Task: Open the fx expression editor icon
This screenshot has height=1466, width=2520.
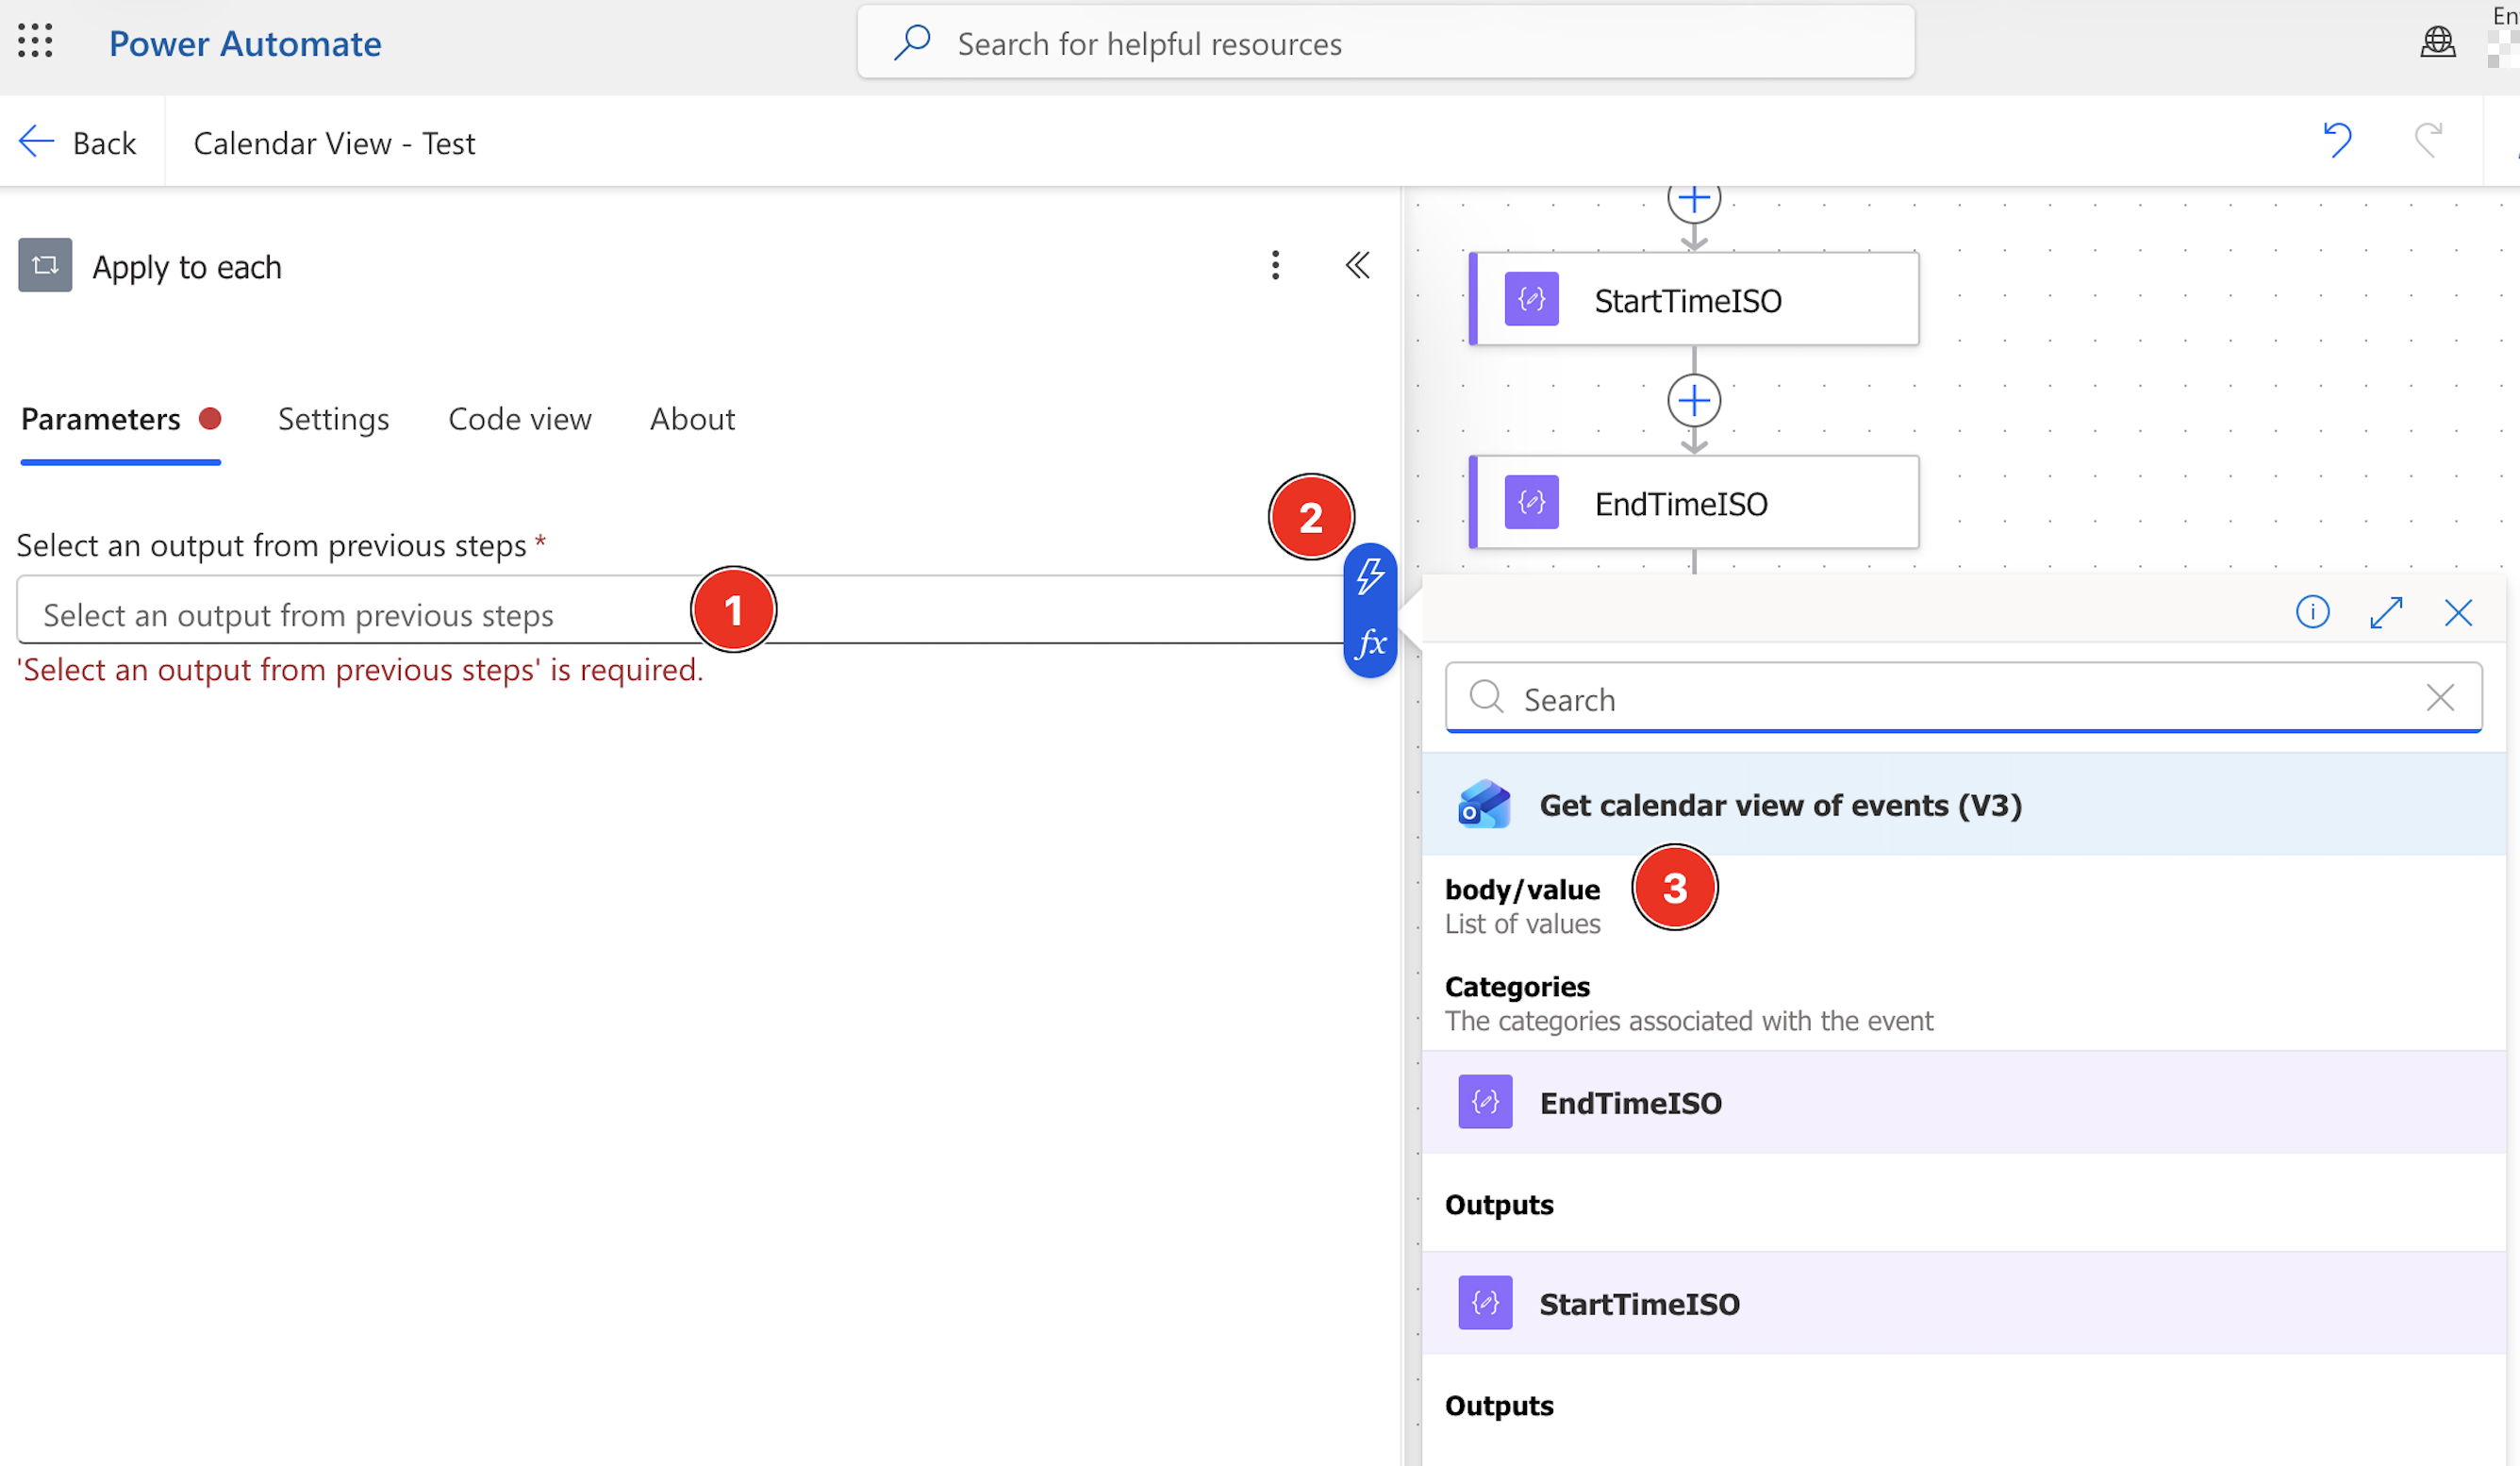Action: coord(1370,642)
